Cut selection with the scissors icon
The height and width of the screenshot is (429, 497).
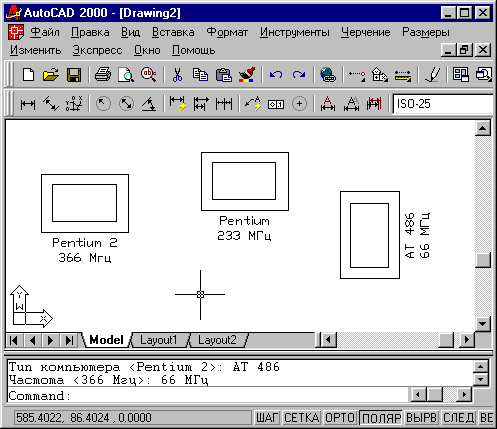(x=177, y=75)
